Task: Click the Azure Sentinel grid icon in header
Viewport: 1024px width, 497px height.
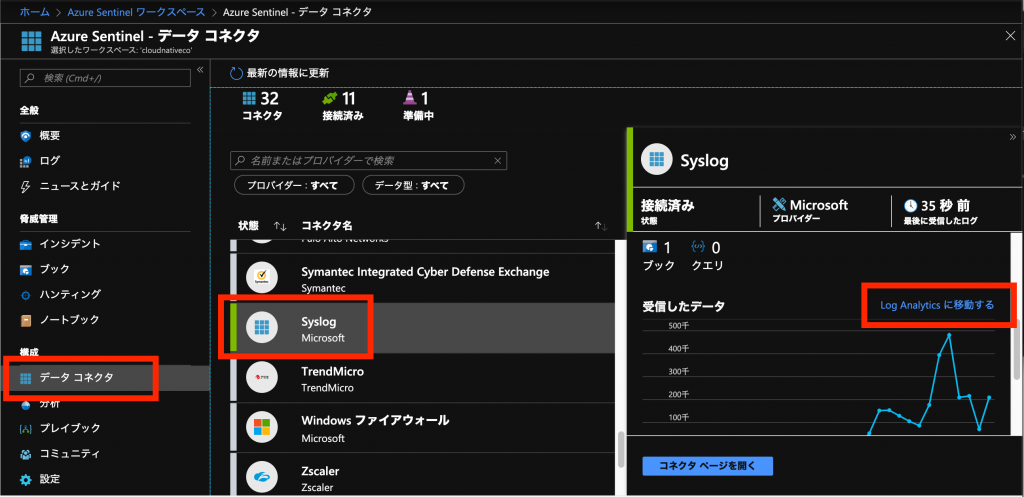Action: [31, 40]
